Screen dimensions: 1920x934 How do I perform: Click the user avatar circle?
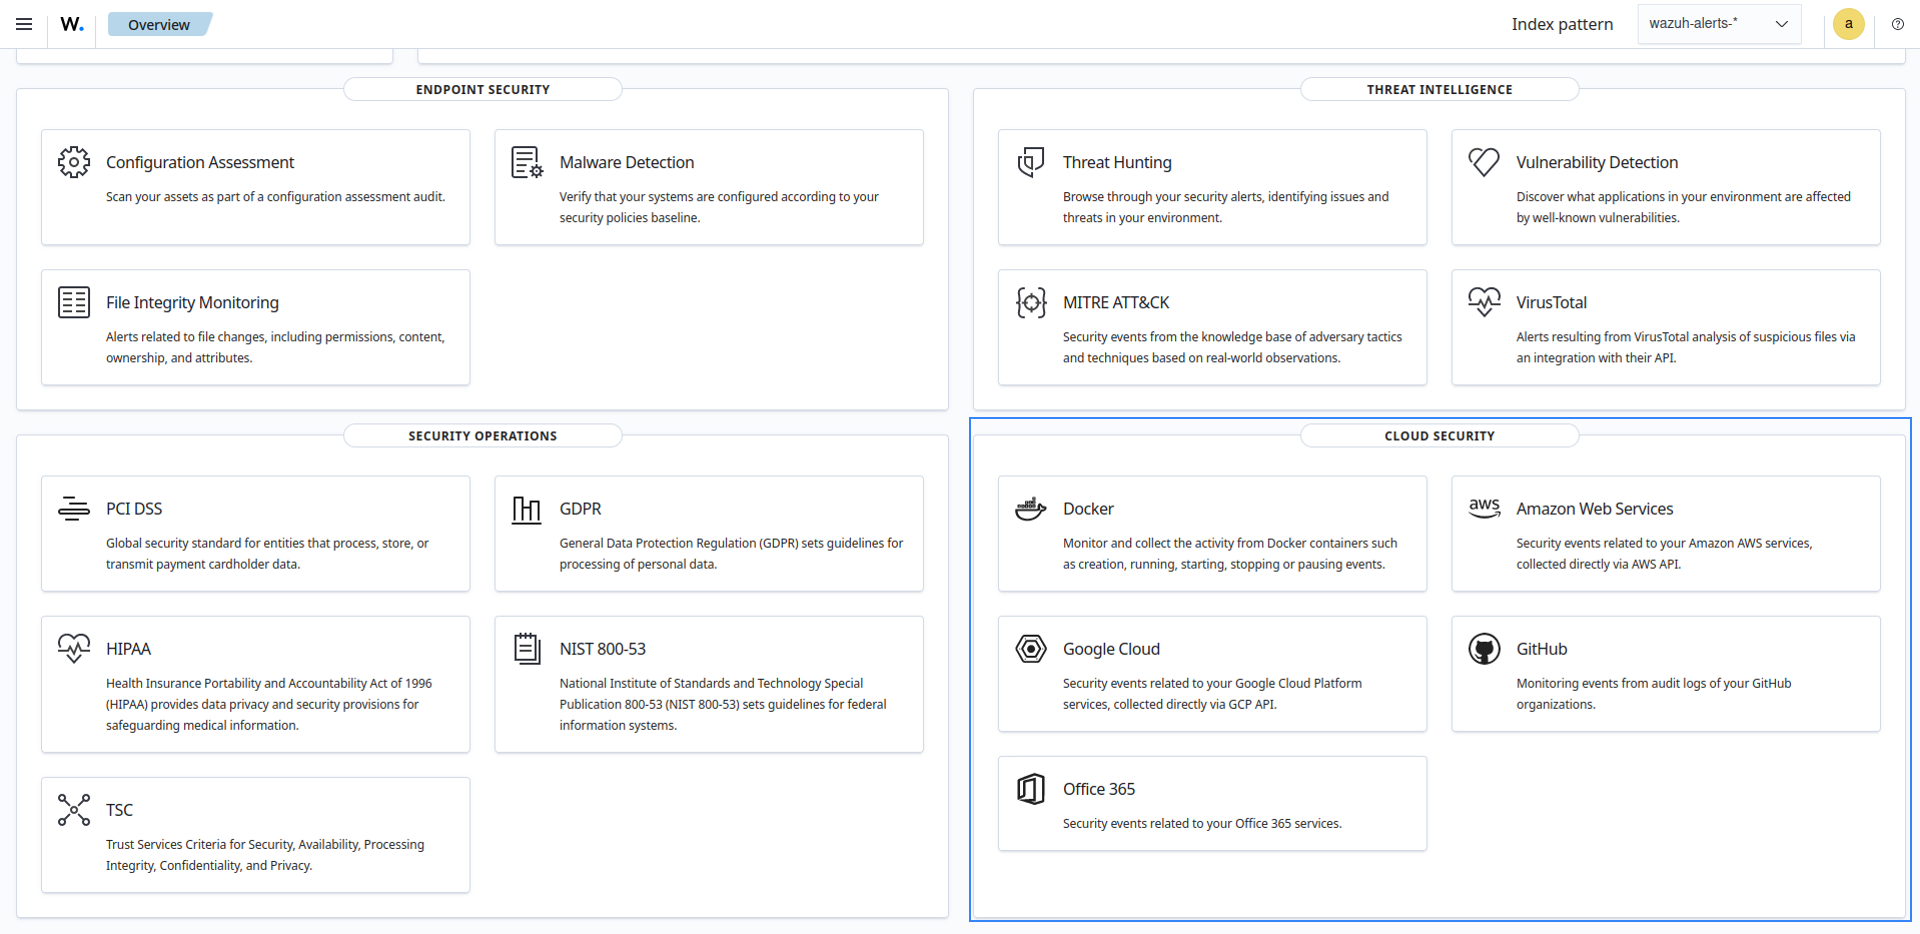point(1848,24)
